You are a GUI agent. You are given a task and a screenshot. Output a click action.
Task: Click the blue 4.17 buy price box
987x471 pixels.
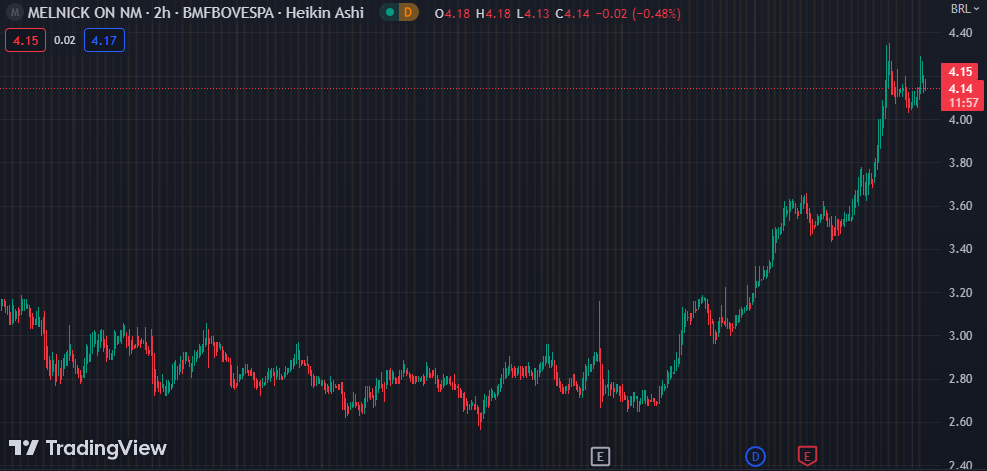click(104, 41)
